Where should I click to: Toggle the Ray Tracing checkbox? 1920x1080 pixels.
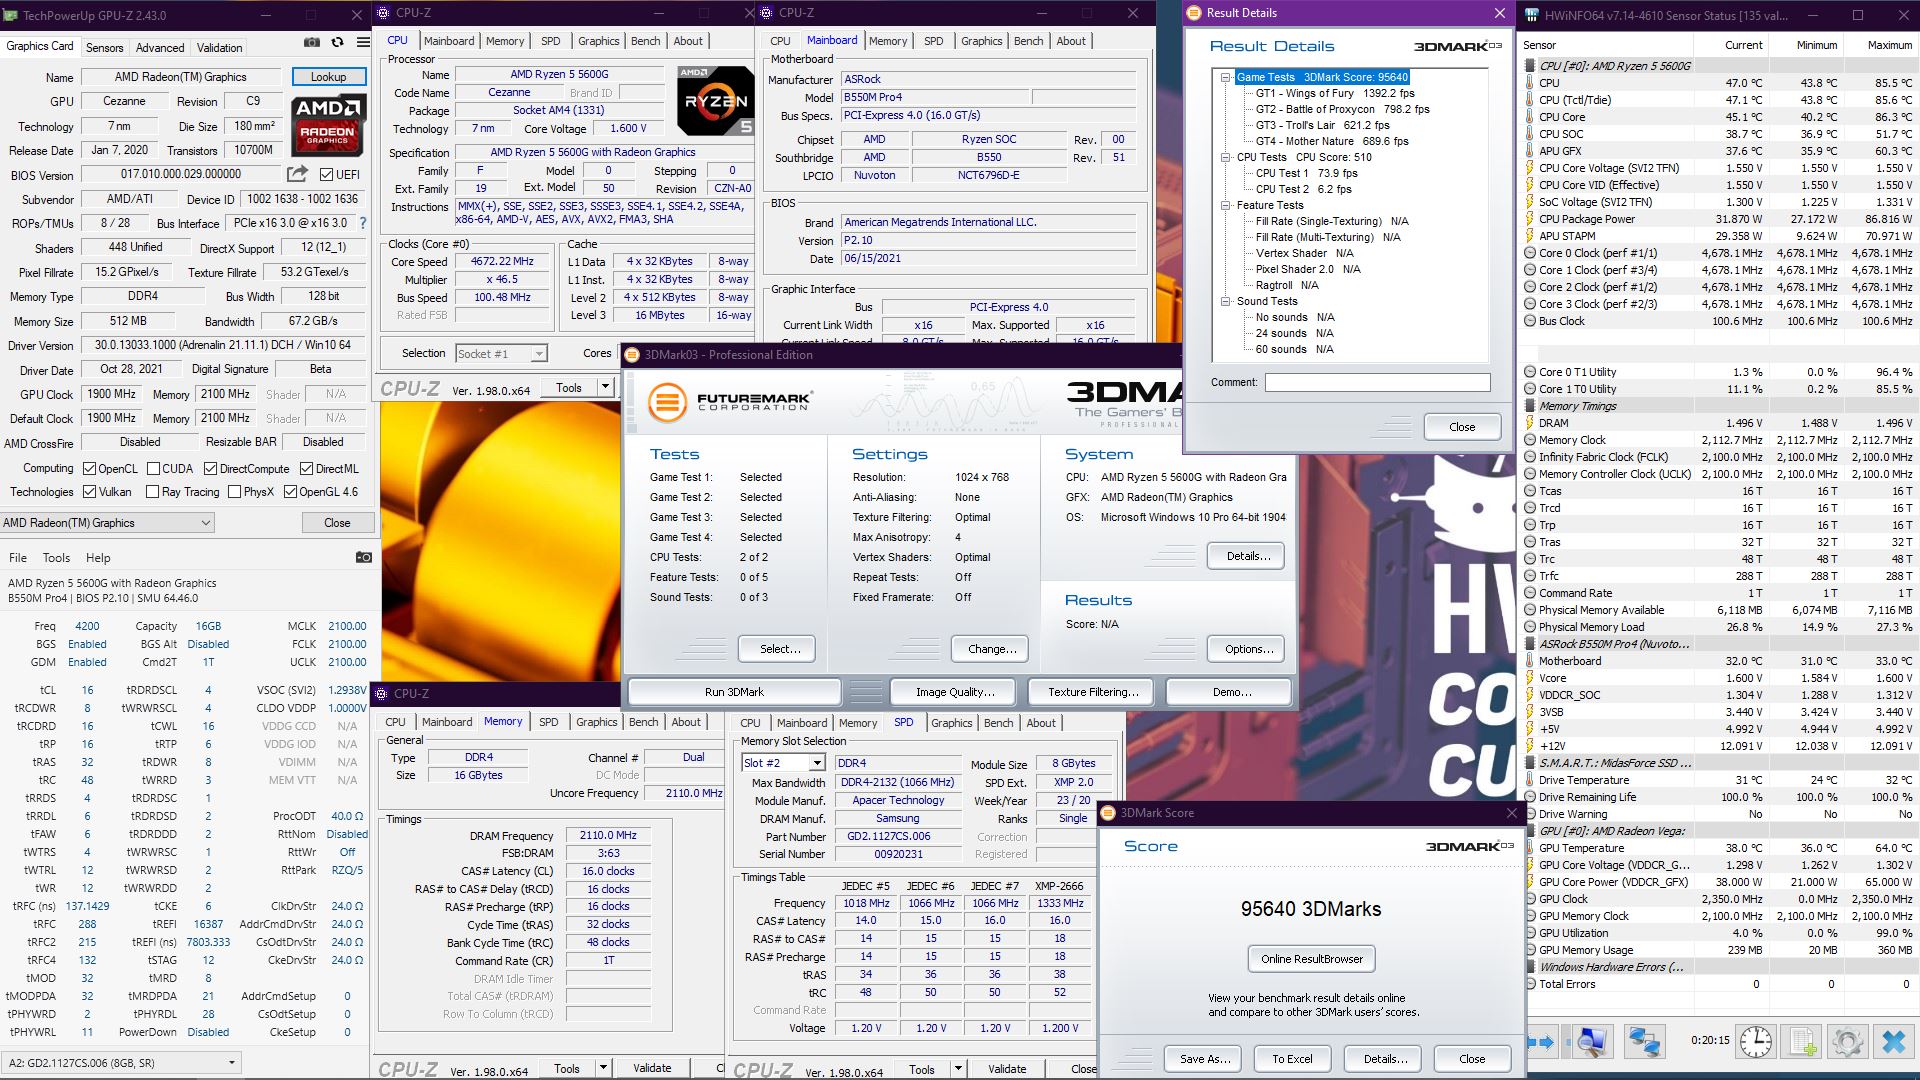pyautogui.click(x=152, y=491)
